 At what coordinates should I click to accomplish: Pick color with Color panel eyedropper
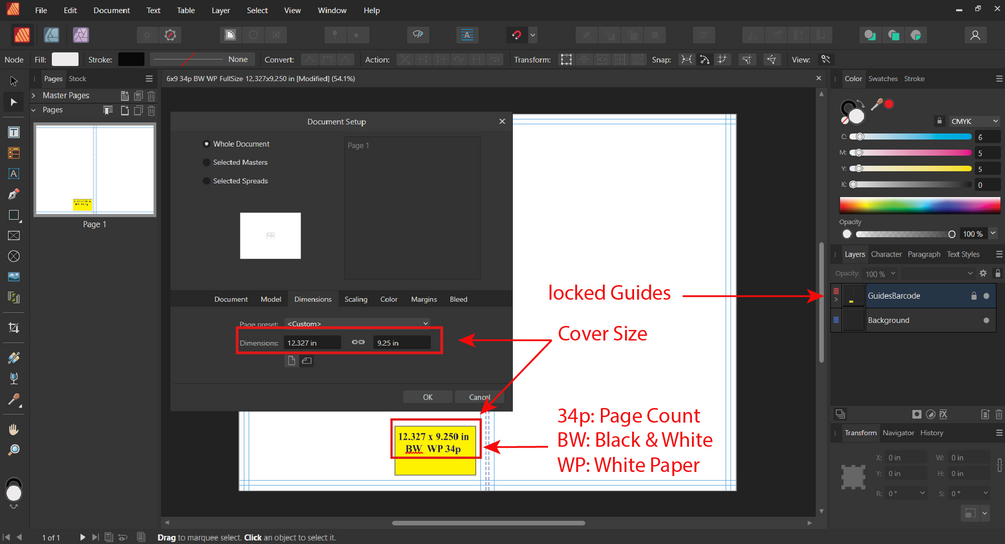[x=876, y=104]
